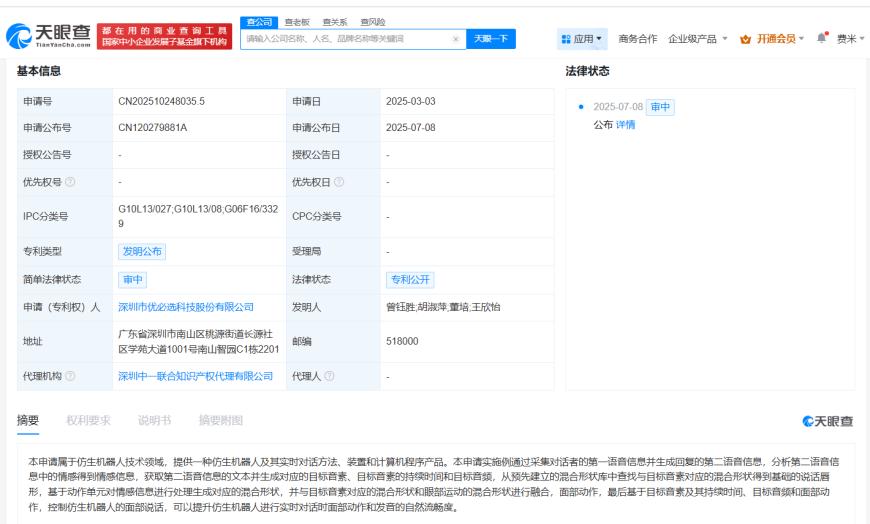Open the 商务合作 link
Screen dimensions: 870x524
click(x=638, y=39)
